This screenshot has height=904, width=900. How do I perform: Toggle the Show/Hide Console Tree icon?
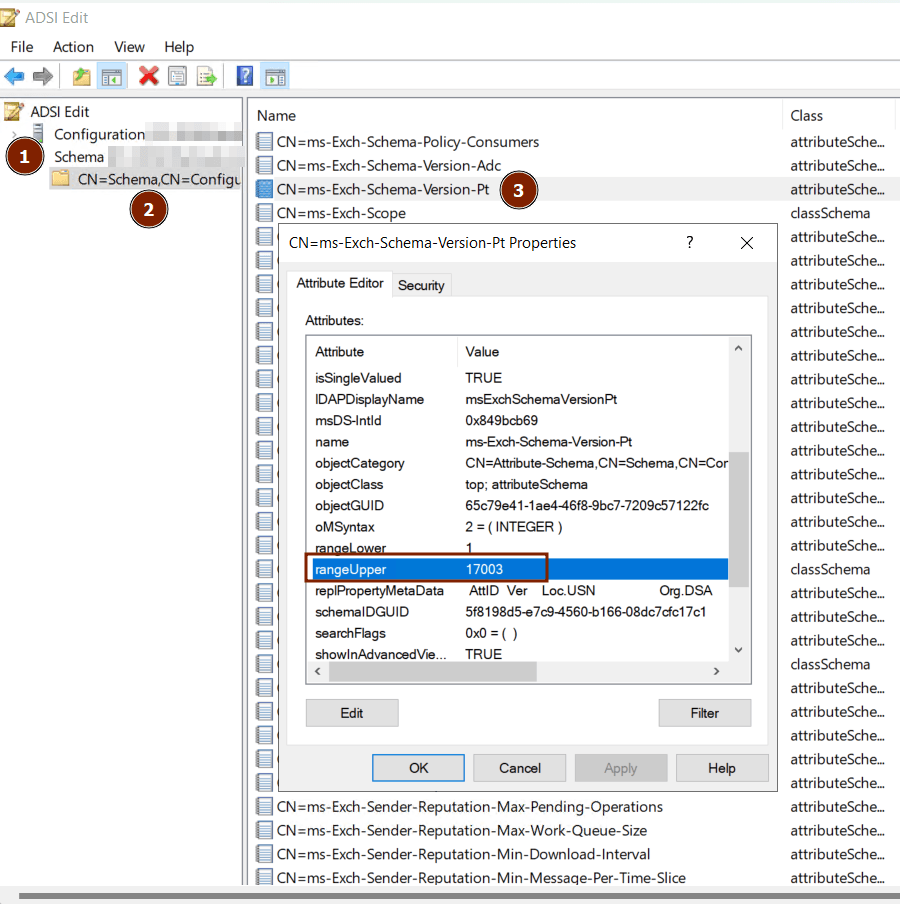click(x=112, y=76)
